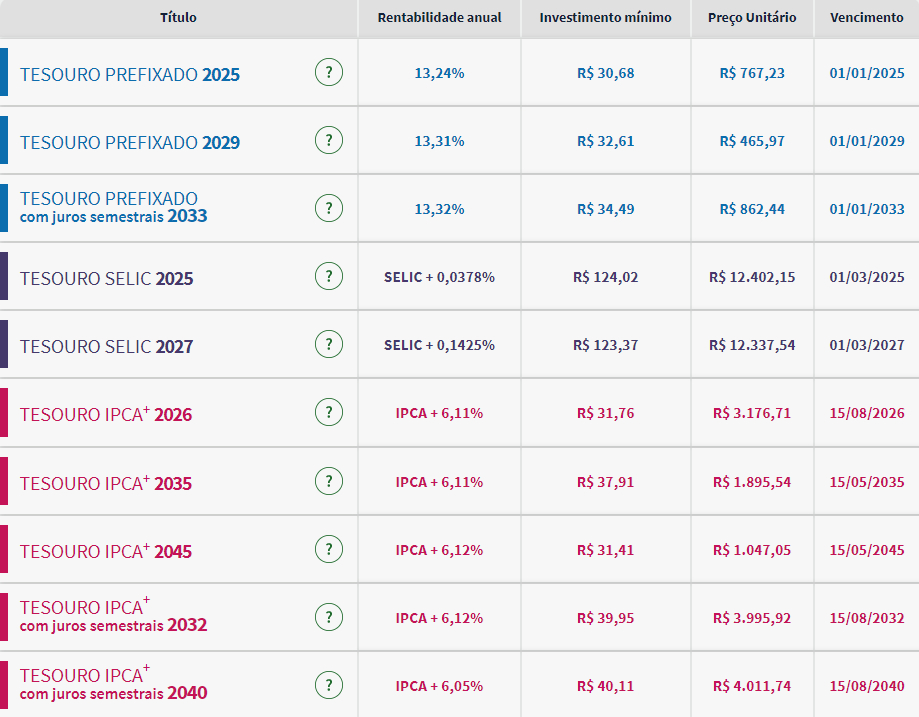The image size is (919, 717).
Task: Click IPCA + 6,11% in the IPCA+ 2035 row
Action: click(440, 482)
